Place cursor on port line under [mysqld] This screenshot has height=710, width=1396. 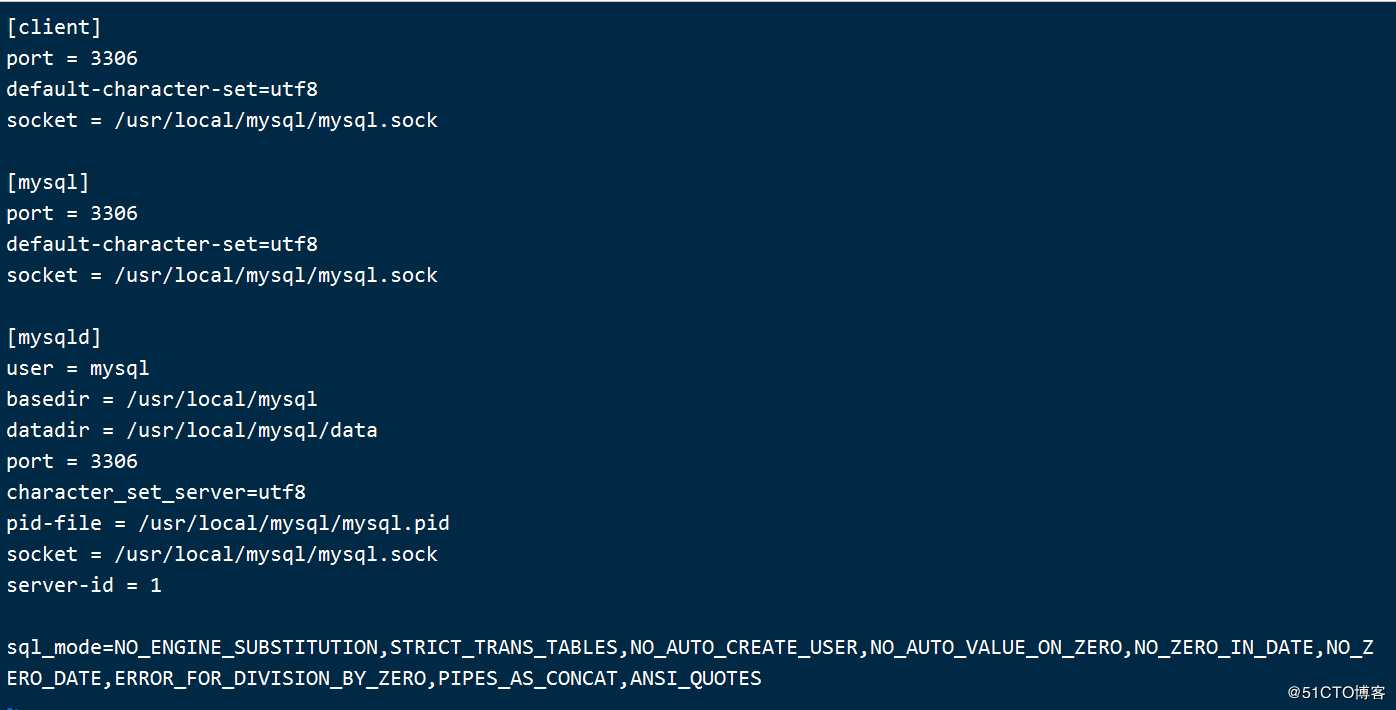pos(72,462)
